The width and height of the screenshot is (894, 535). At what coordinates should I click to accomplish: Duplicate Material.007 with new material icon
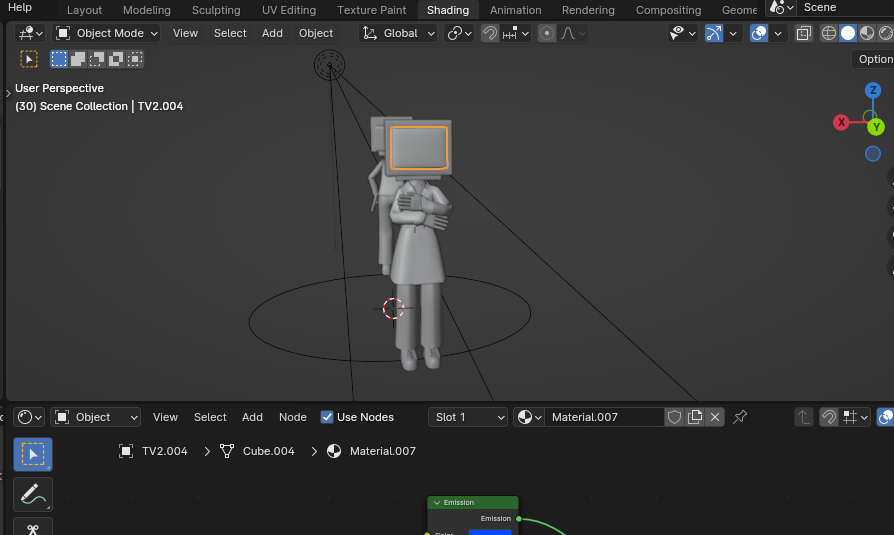(695, 417)
